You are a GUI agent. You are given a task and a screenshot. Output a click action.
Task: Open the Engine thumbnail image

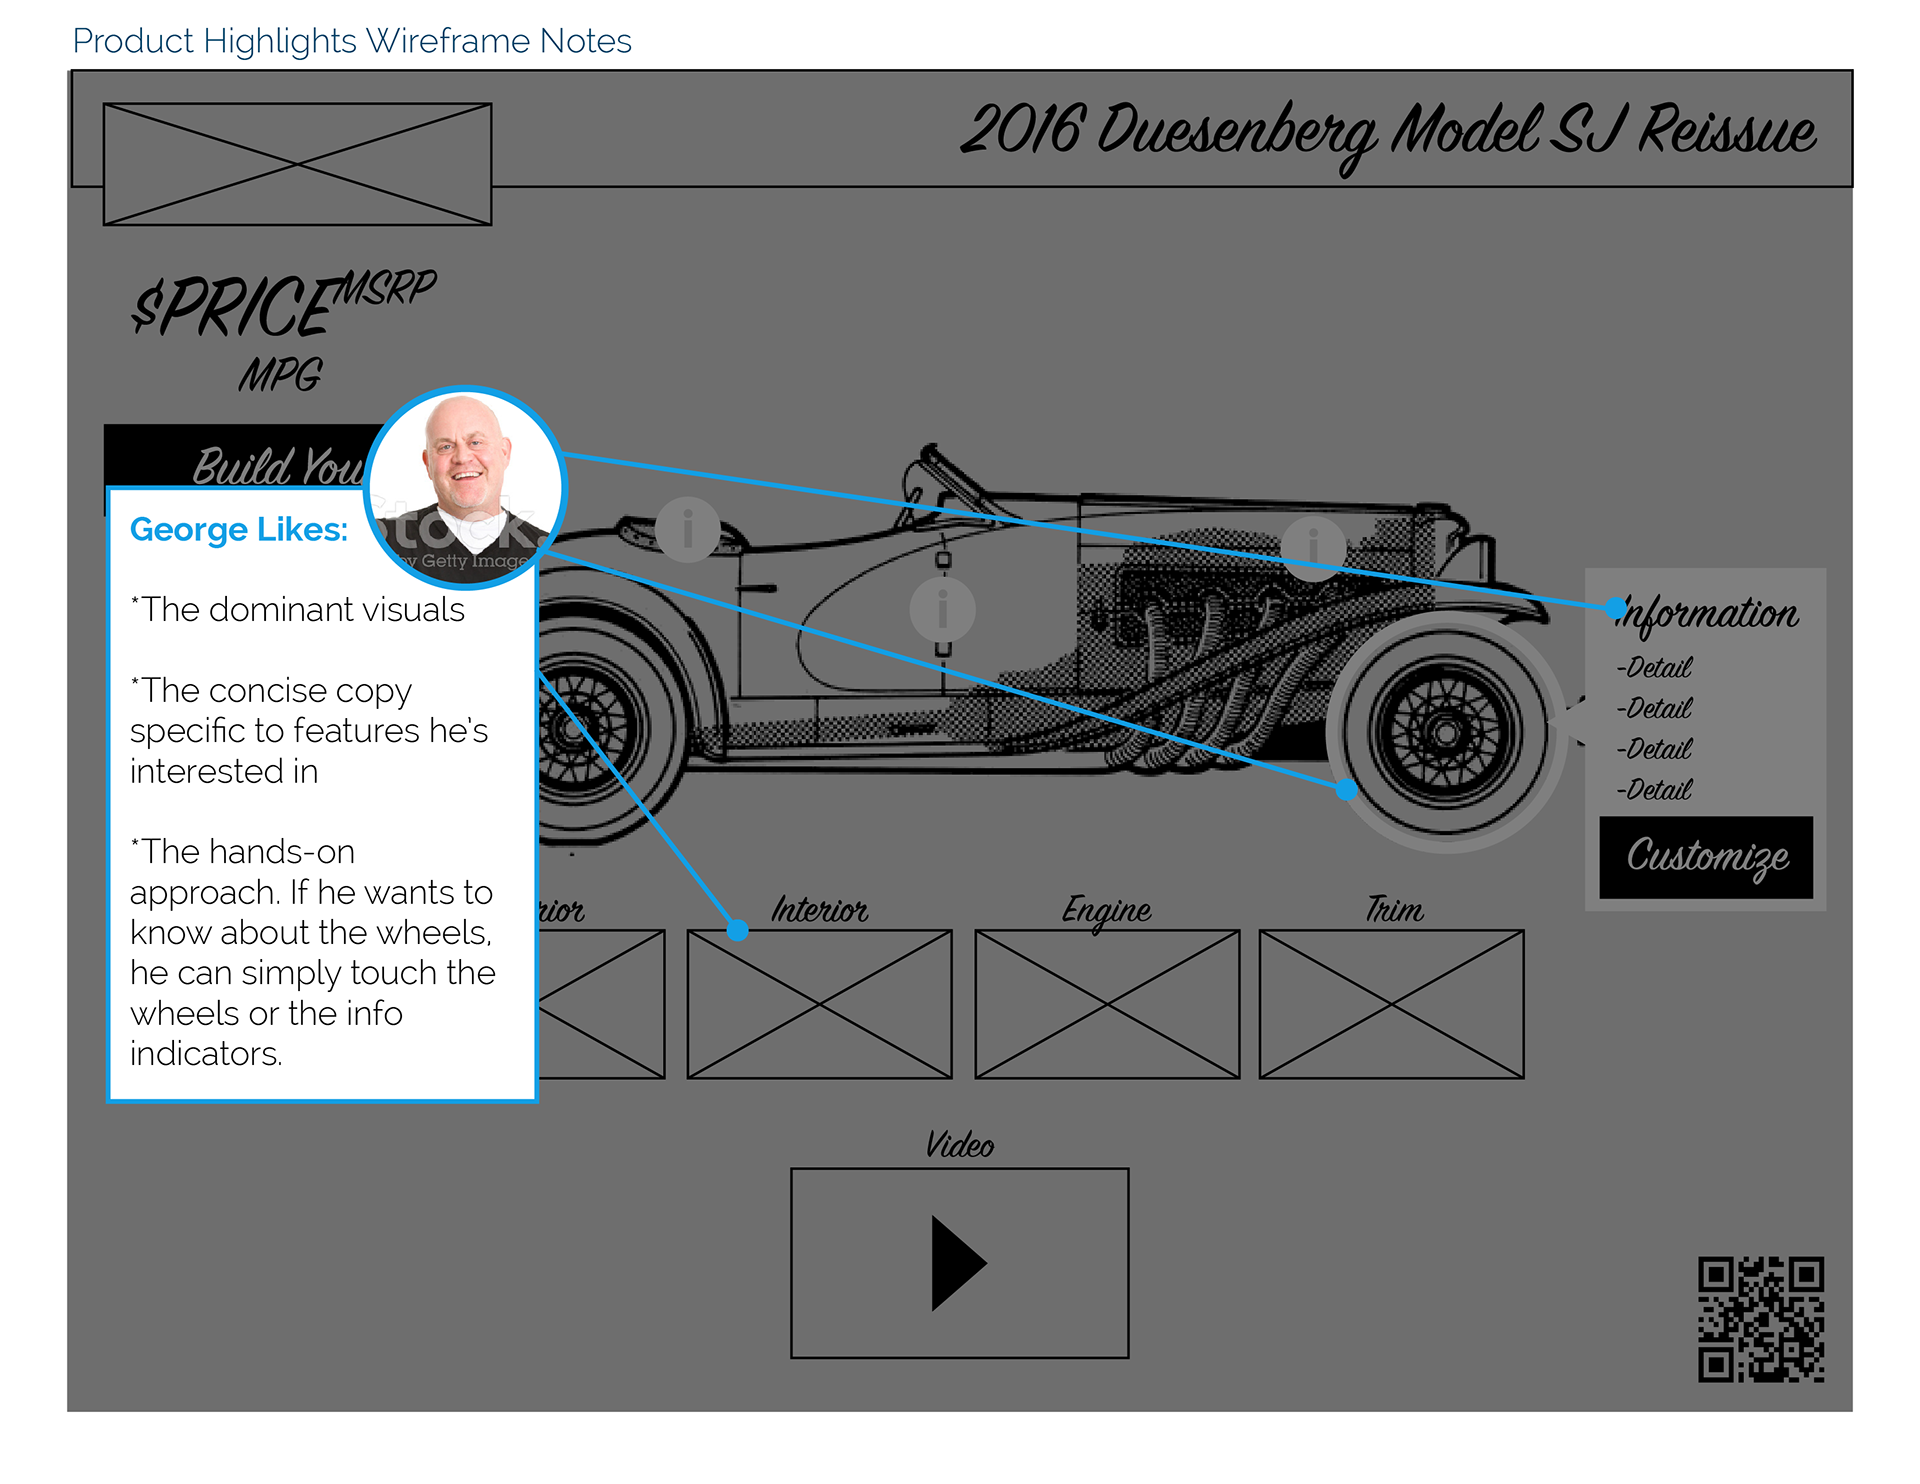tap(1107, 1004)
